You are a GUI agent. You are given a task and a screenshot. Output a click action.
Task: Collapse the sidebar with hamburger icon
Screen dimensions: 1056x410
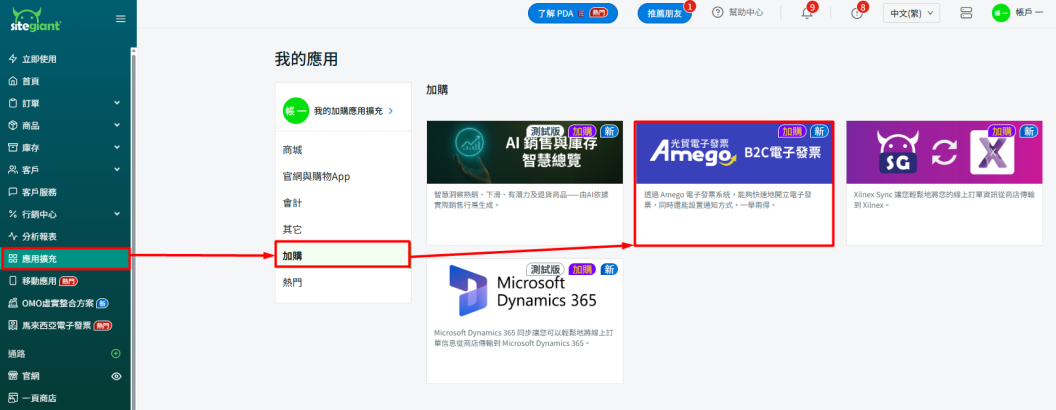(121, 18)
